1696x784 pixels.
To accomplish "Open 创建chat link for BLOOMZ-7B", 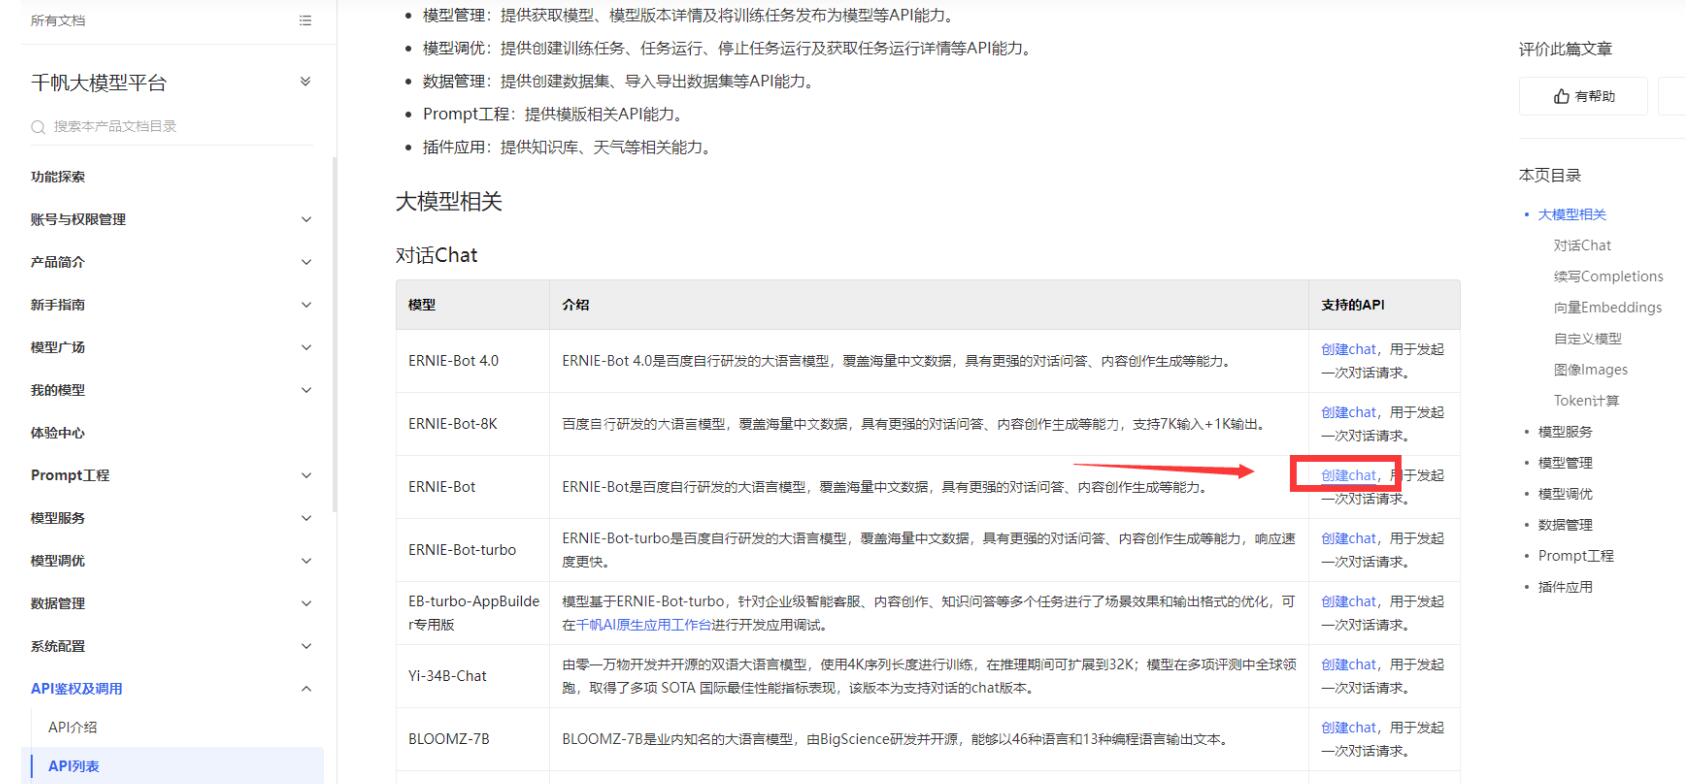I will (x=1348, y=728).
